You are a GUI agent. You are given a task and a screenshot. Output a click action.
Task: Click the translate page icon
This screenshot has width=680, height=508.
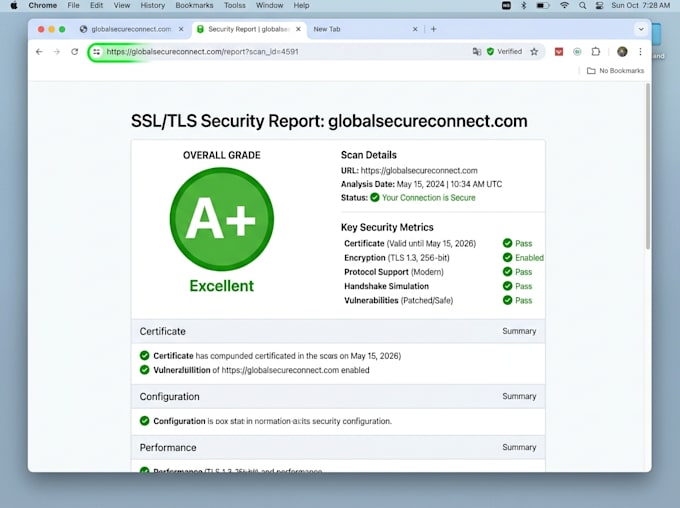(477, 52)
